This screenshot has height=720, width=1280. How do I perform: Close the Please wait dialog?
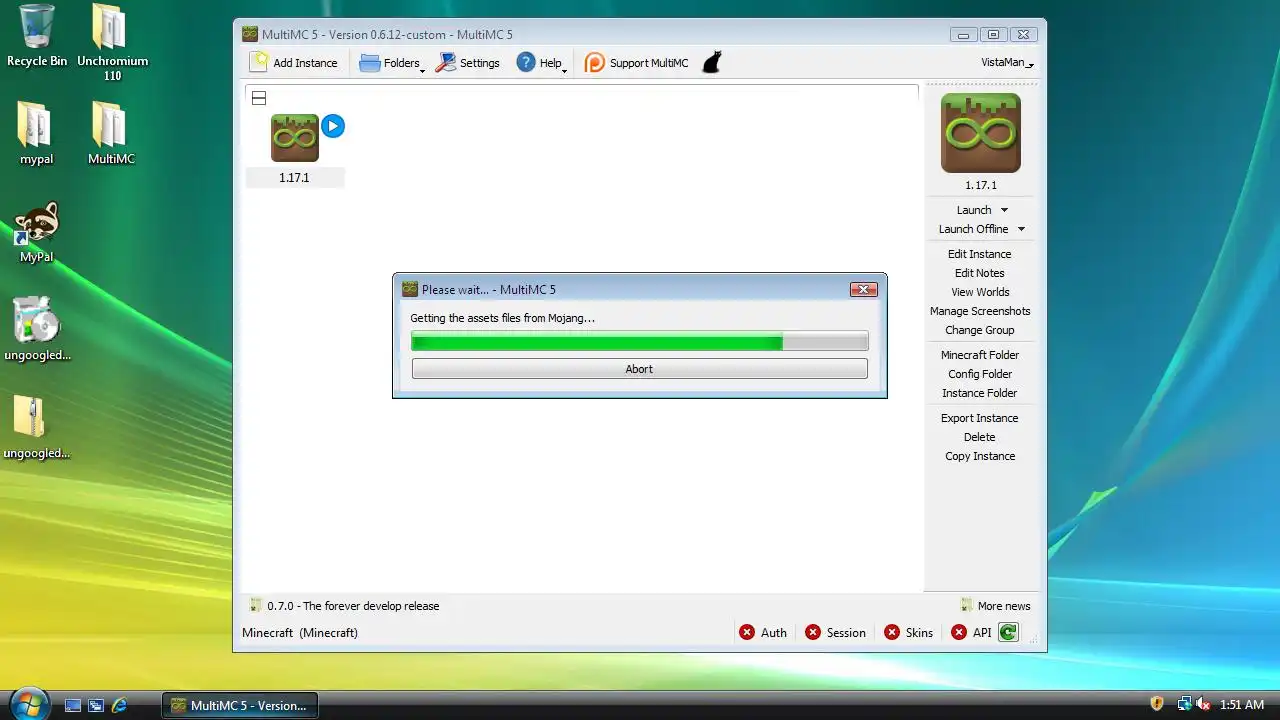863,289
